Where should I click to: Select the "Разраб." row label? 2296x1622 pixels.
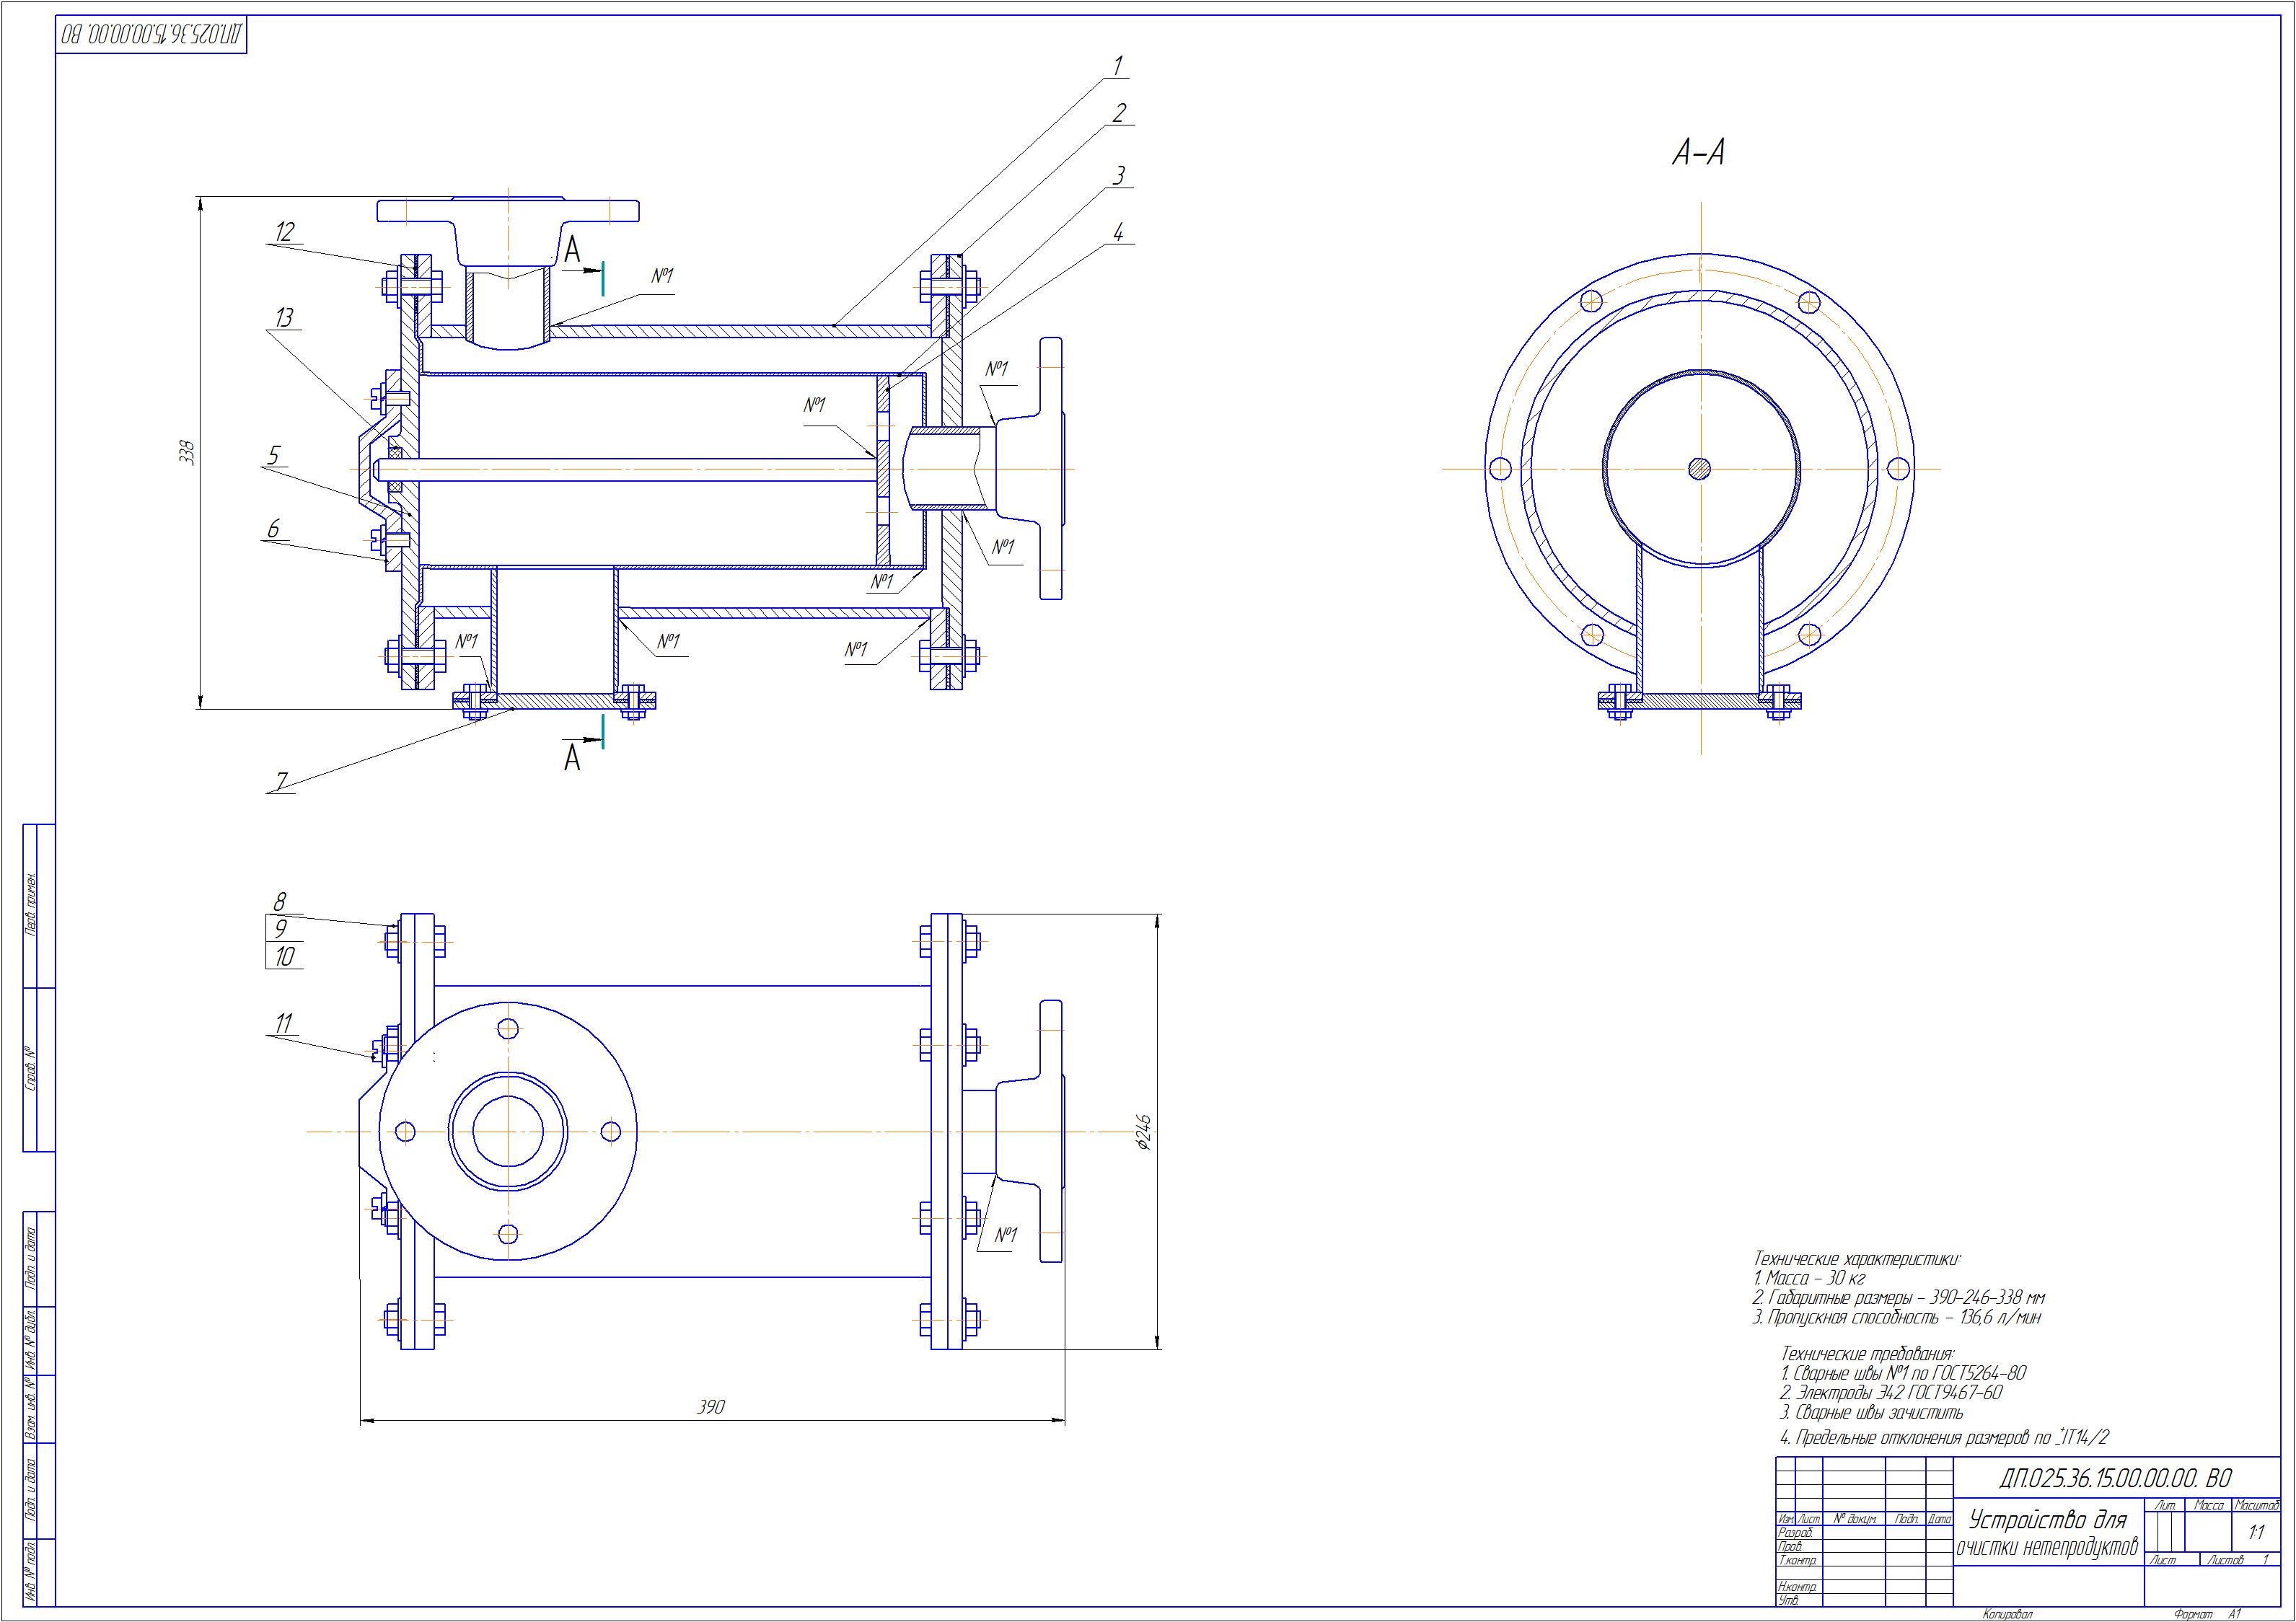pyautogui.click(x=1797, y=1533)
